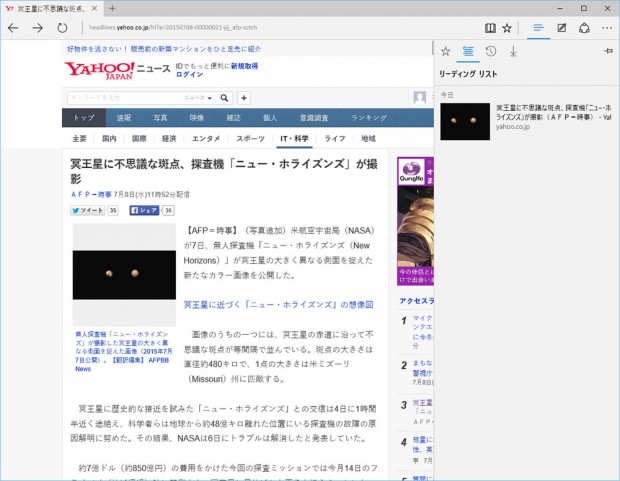Viewport: 620px width, 481px height.
Task: Open ranking item number 3 link
Action: pyautogui.click(x=423, y=407)
